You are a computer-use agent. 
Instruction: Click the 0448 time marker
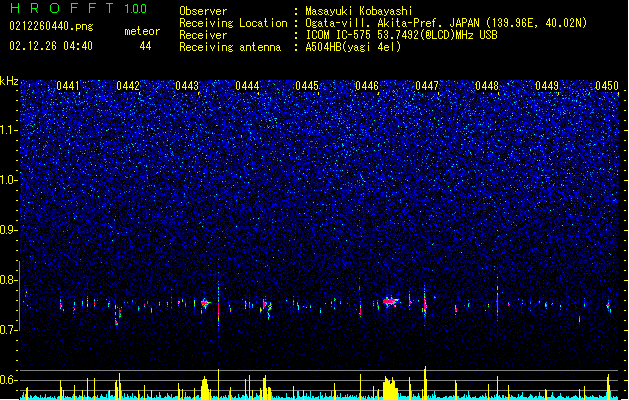(x=487, y=86)
